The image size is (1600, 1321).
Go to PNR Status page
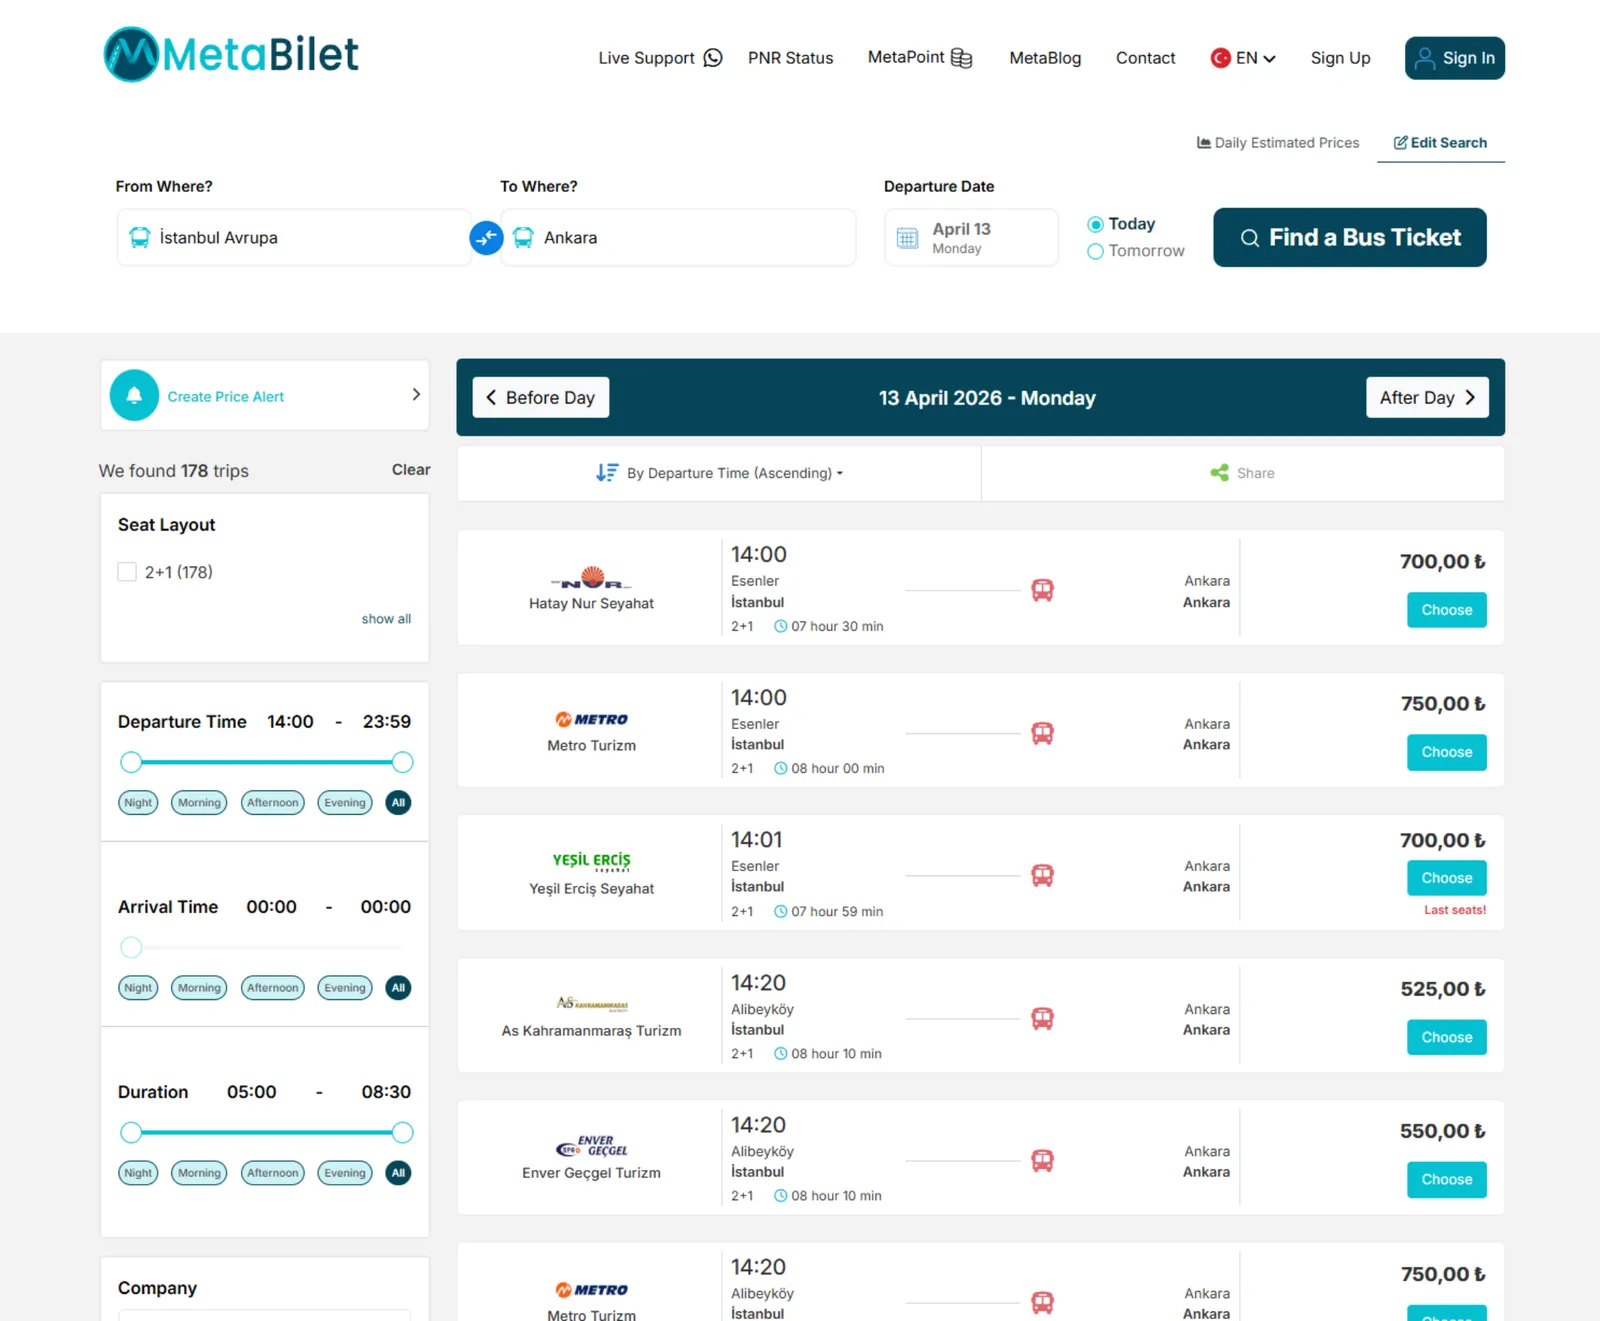(x=790, y=57)
